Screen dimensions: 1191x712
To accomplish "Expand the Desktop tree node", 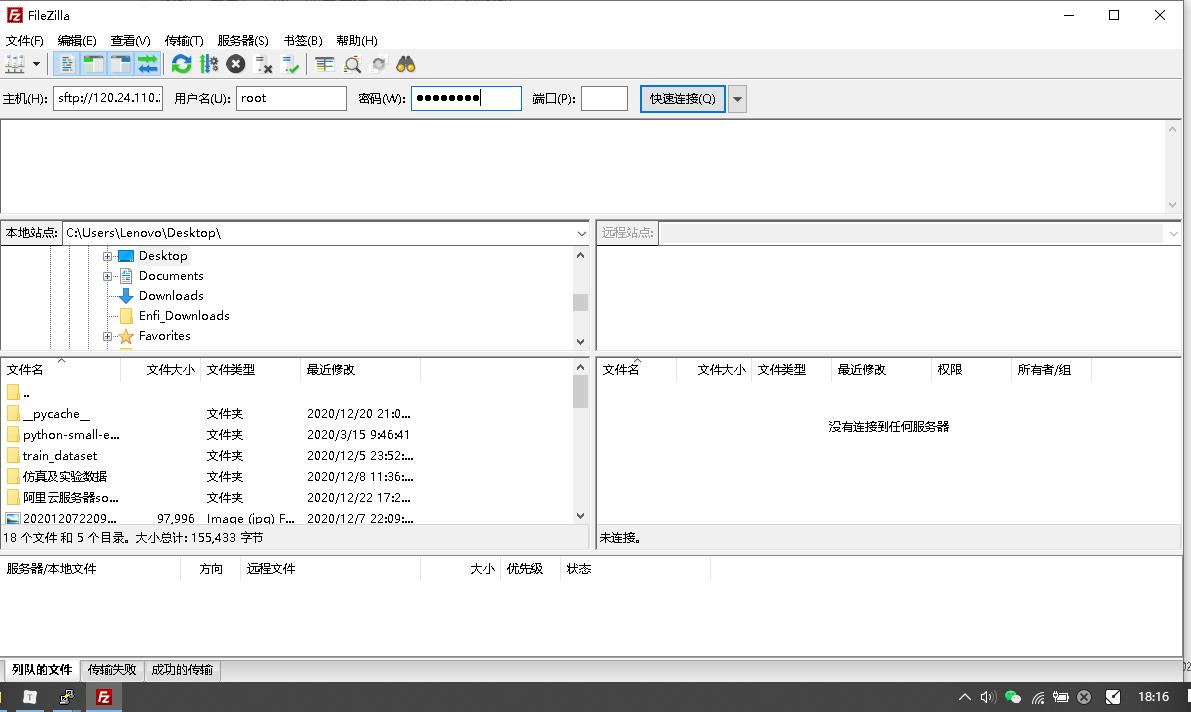I will [107, 256].
